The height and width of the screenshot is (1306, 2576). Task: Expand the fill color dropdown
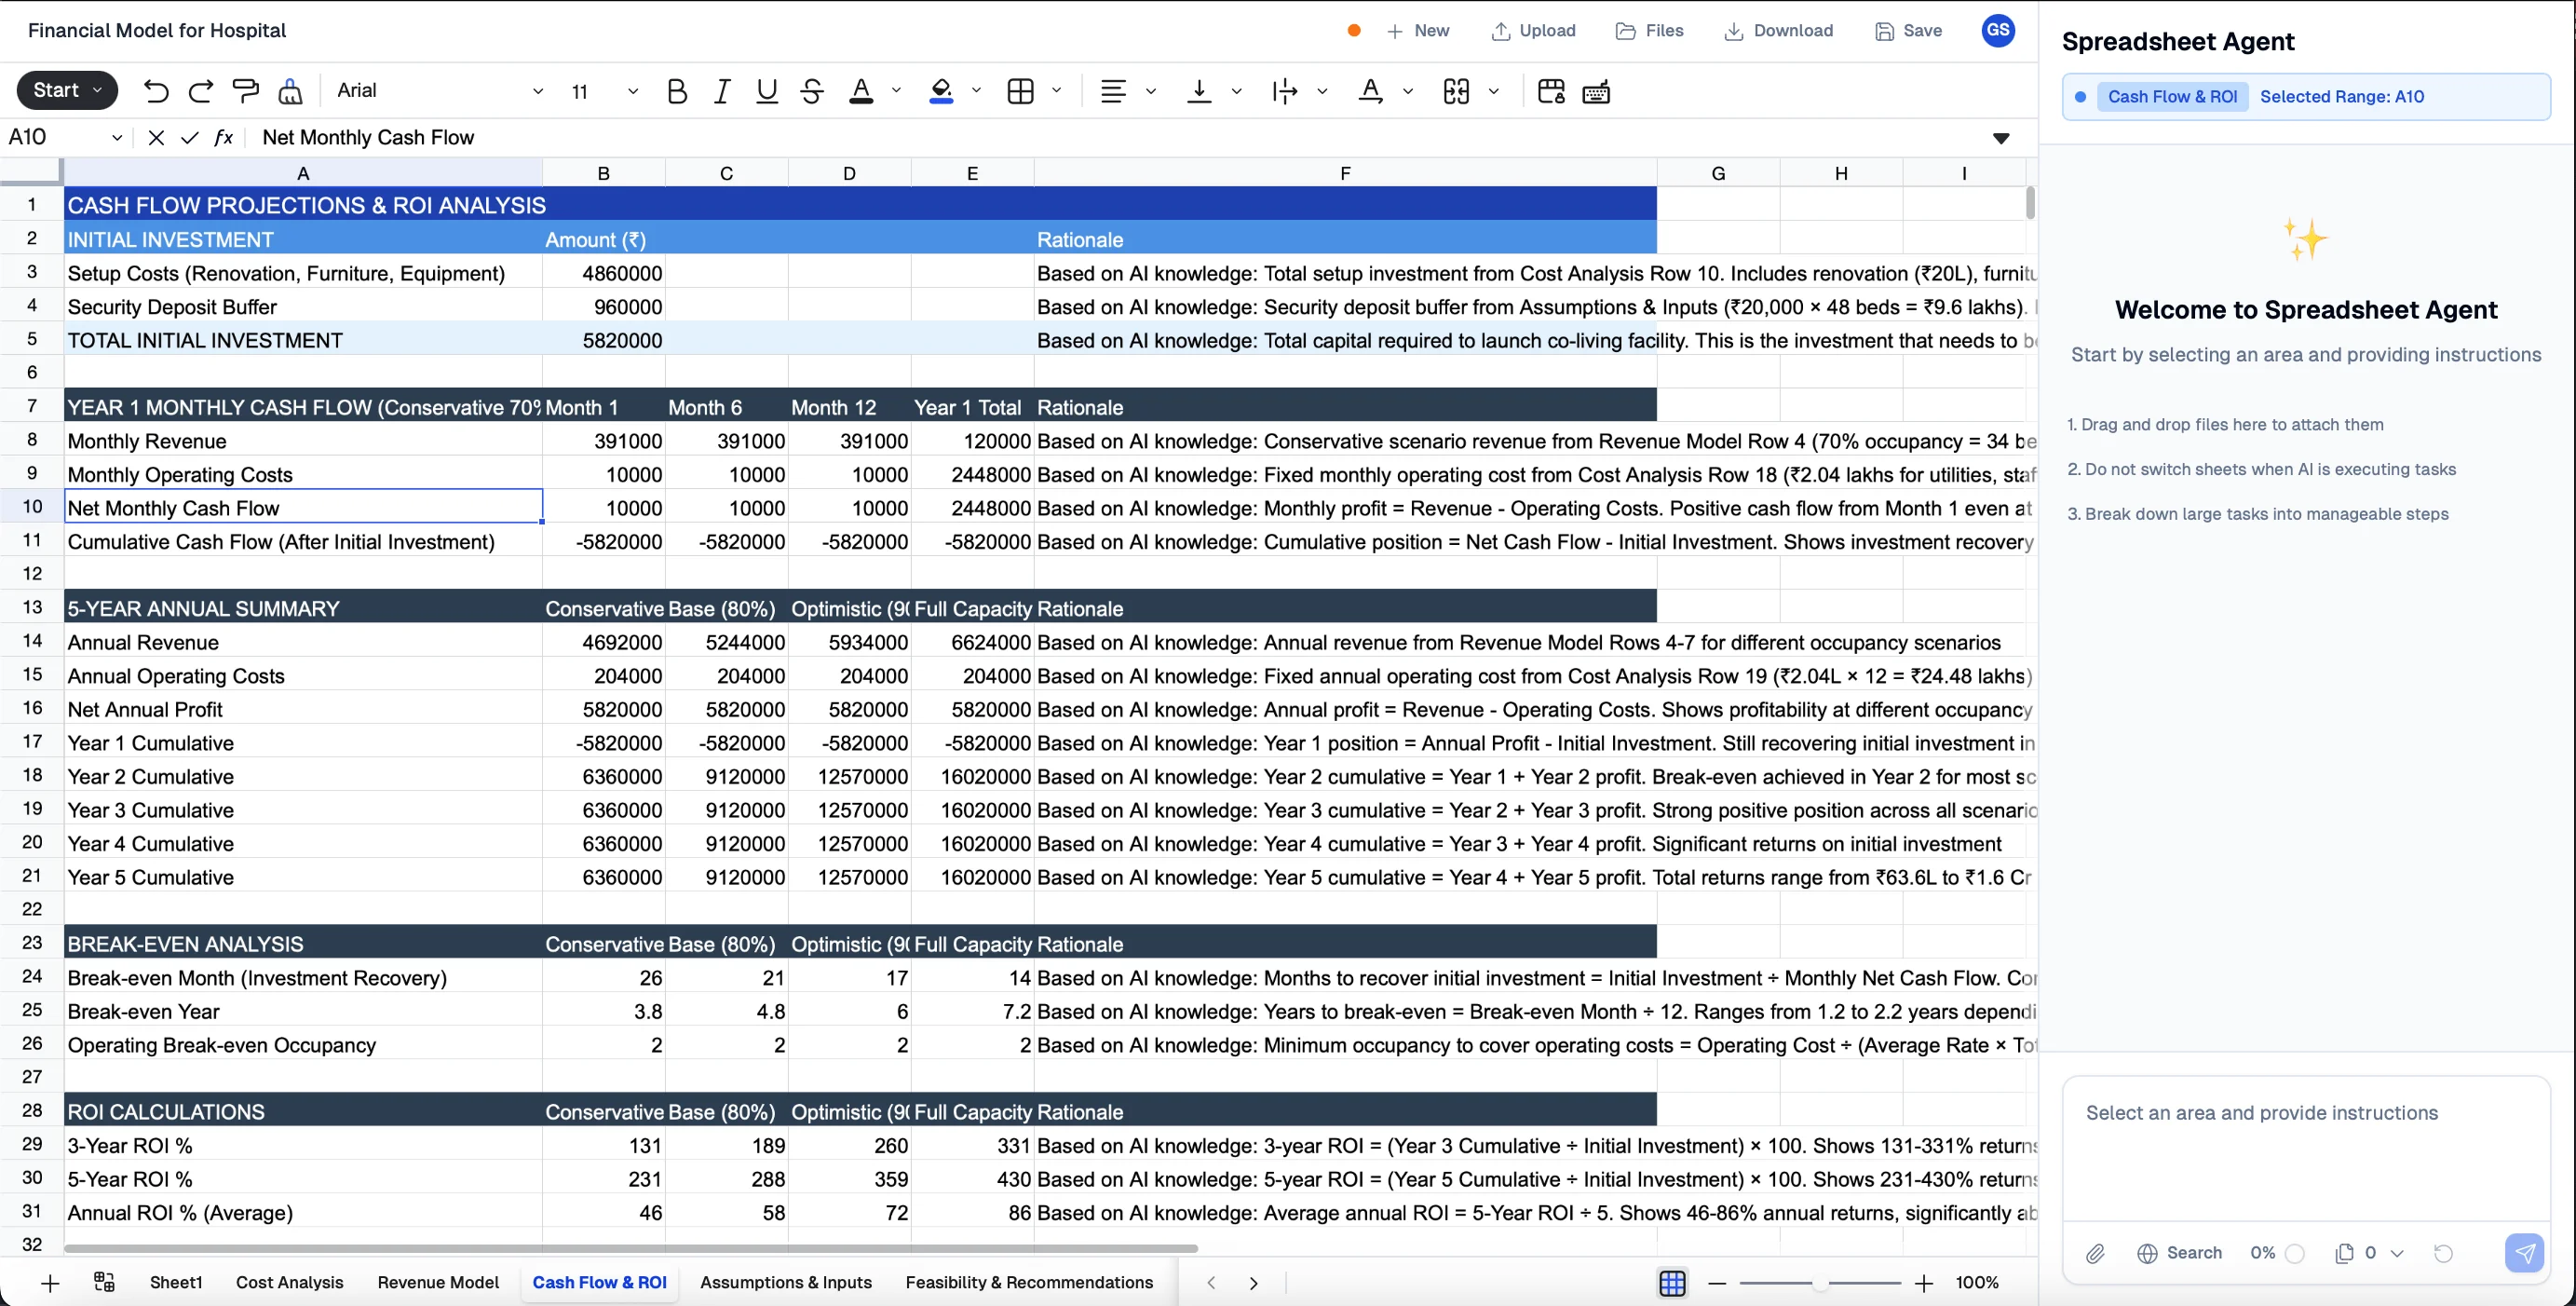coord(977,91)
